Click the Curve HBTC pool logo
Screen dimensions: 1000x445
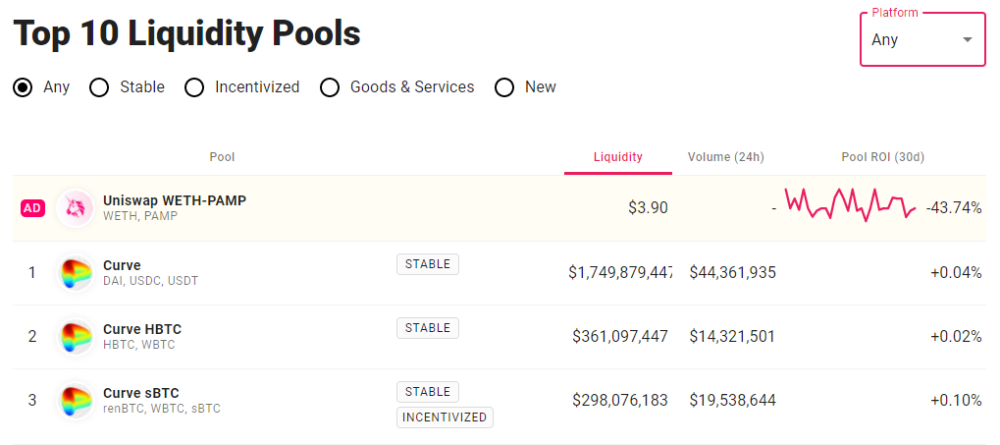pyautogui.click(x=75, y=337)
